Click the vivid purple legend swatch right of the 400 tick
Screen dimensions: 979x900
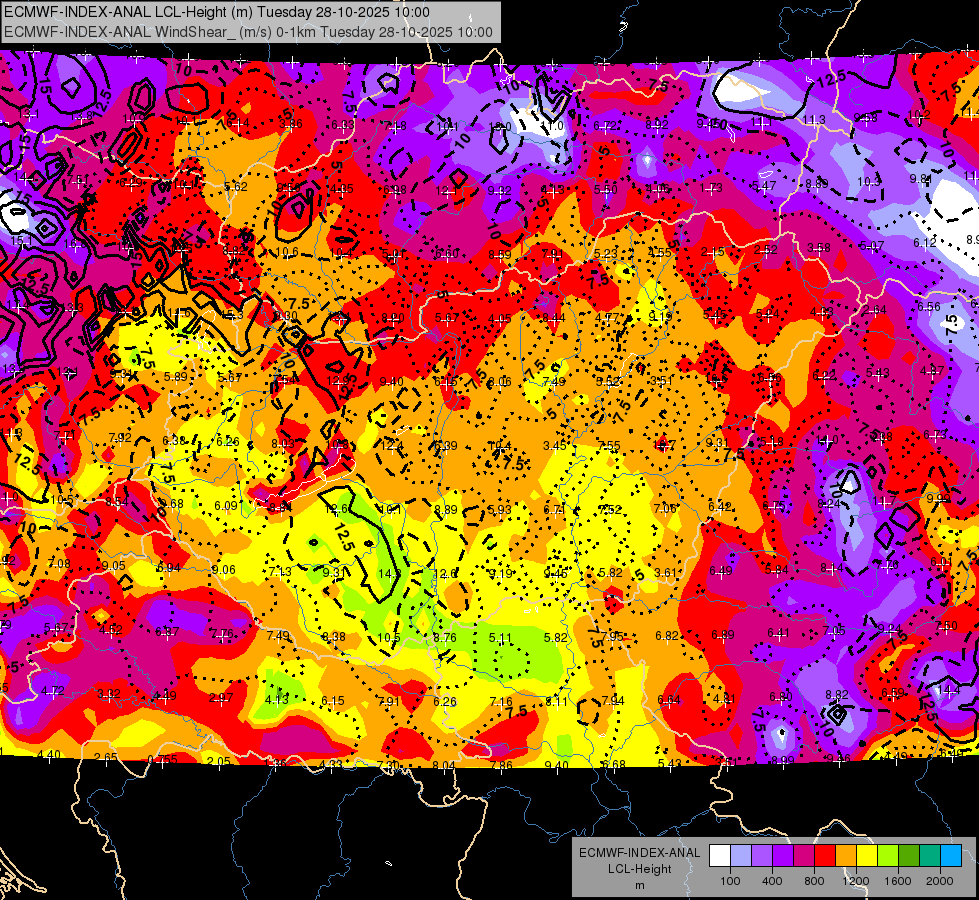tap(783, 856)
